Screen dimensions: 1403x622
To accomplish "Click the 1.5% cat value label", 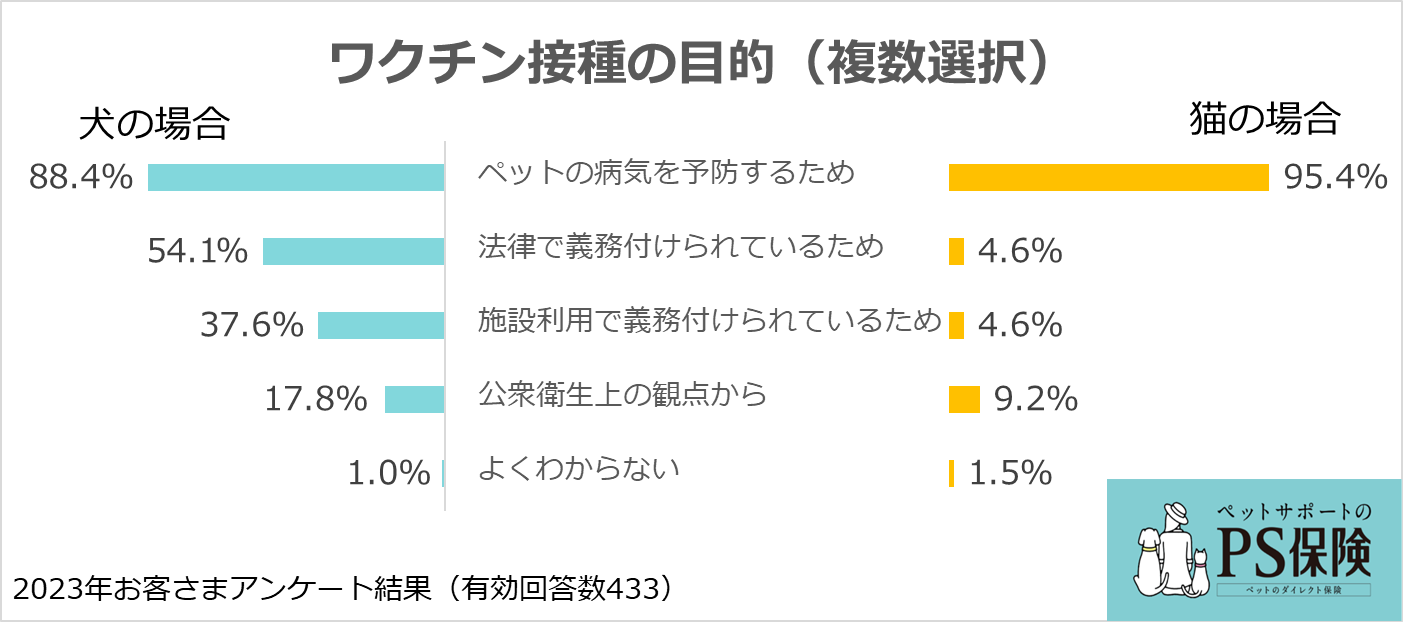I will pos(1011,473).
